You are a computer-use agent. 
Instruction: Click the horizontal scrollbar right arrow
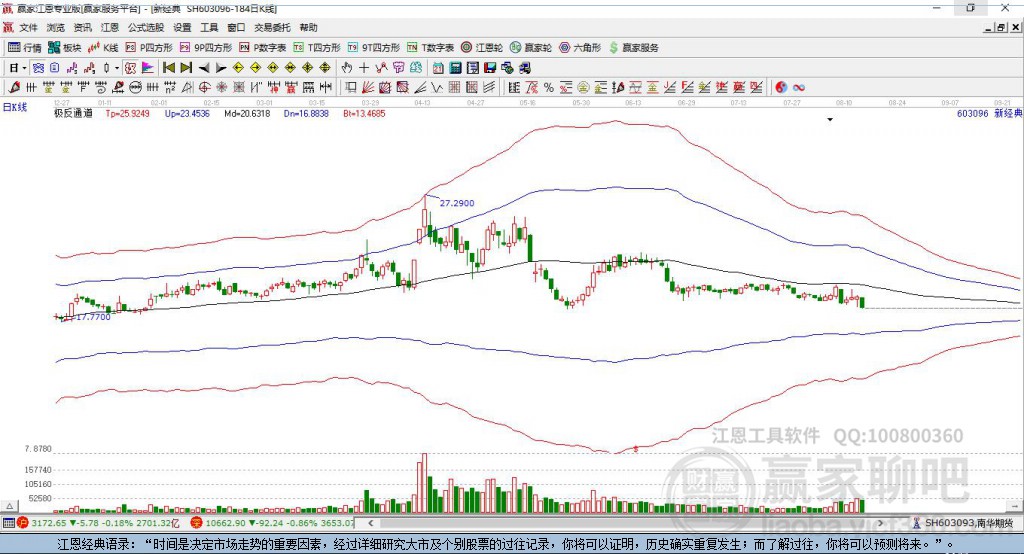click(x=880, y=523)
